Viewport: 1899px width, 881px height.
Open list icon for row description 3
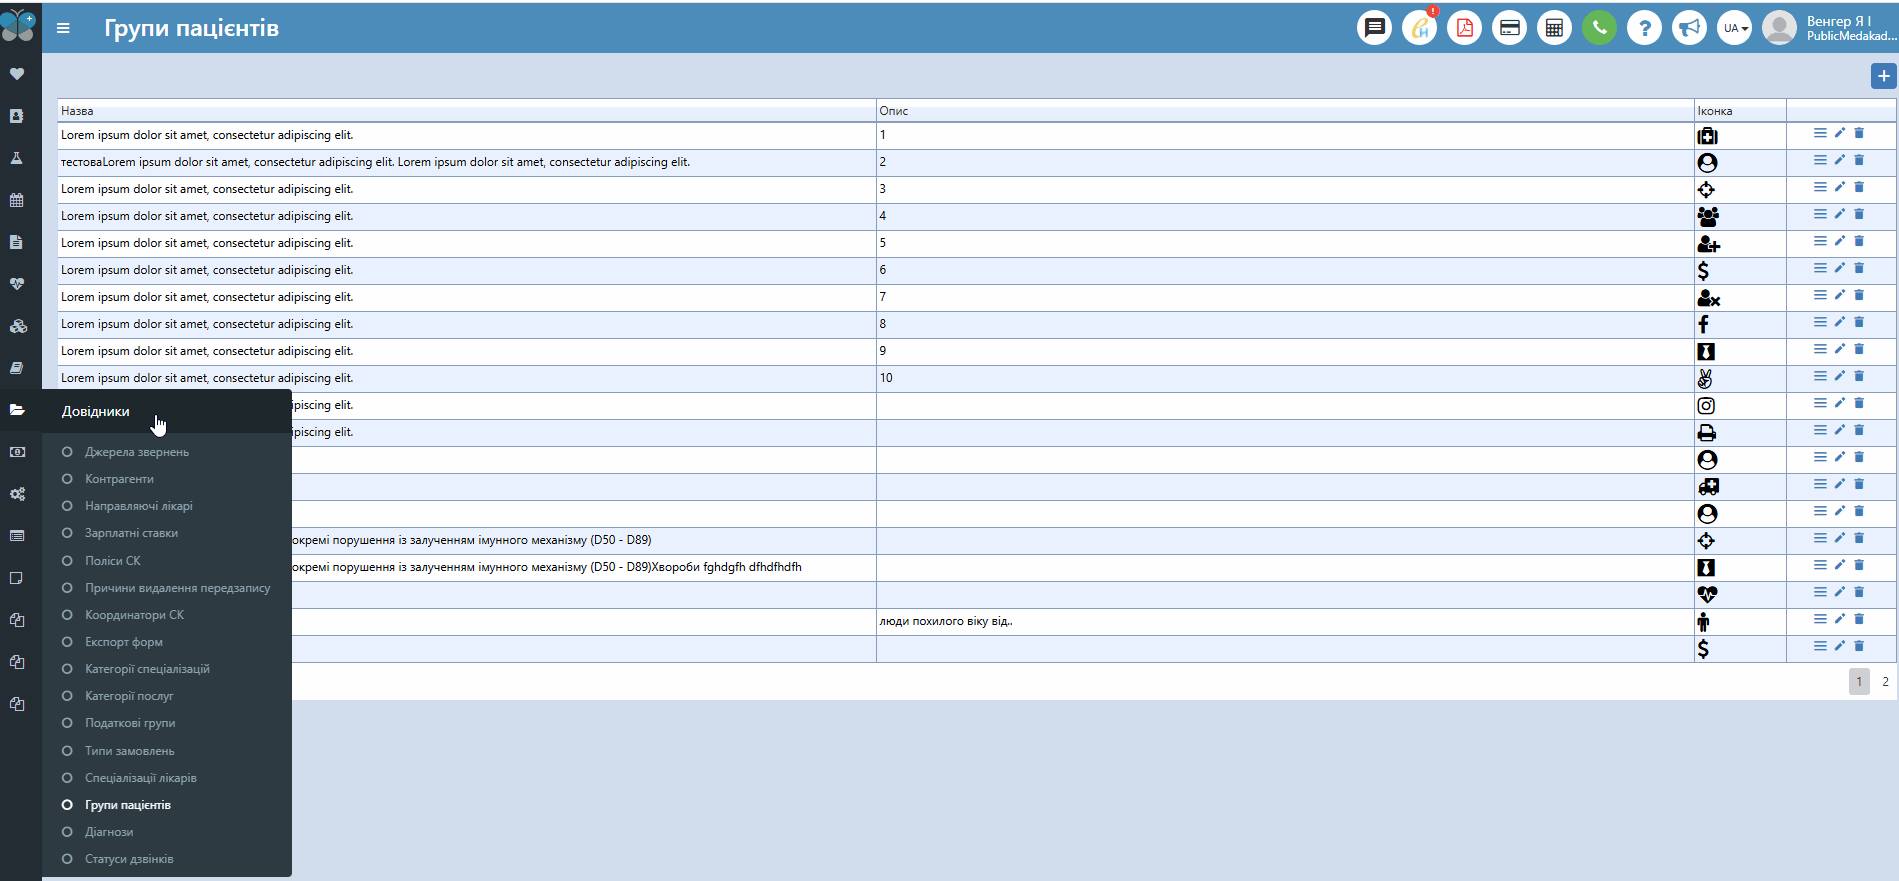point(1820,187)
